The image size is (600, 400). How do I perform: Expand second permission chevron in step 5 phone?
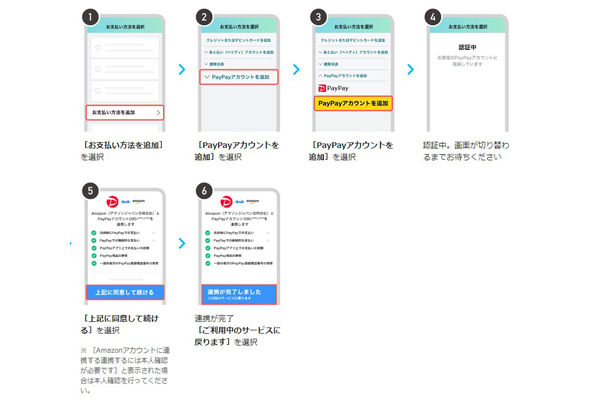(x=153, y=240)
